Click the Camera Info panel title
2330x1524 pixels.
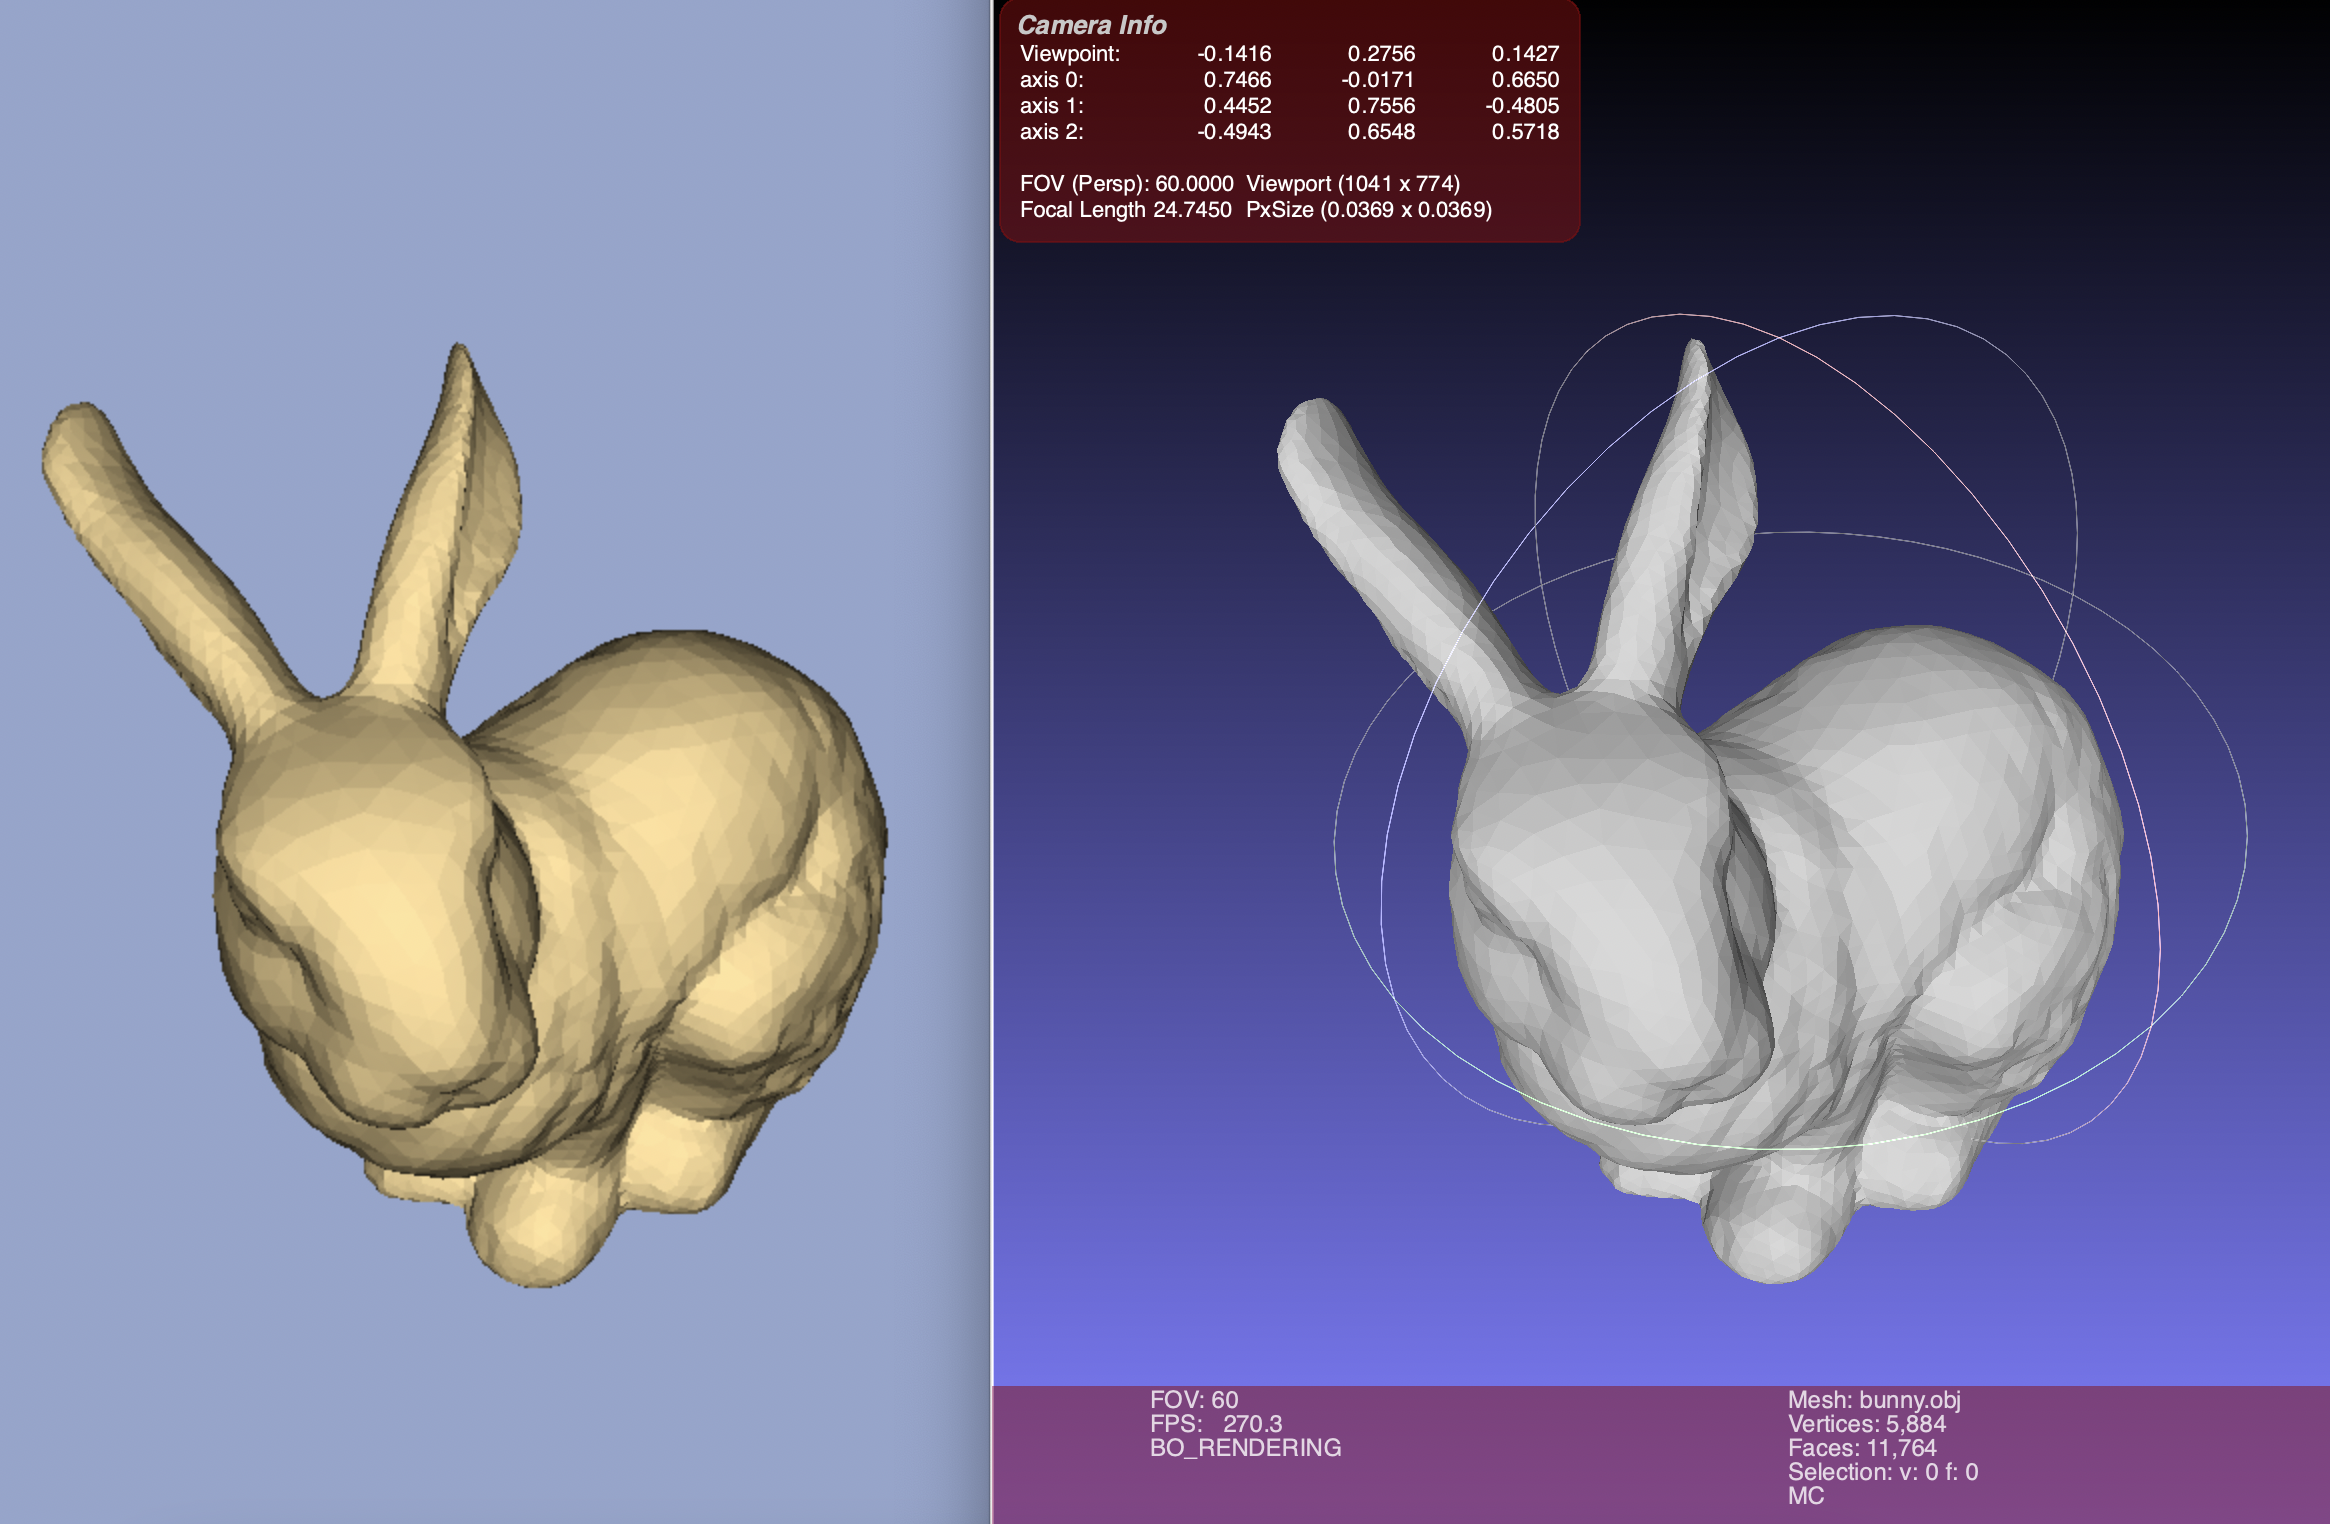1091,25
